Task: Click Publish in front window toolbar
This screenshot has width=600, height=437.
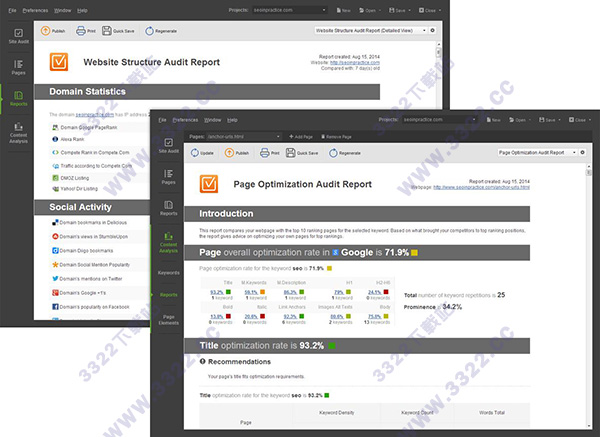Action: (x=236, y=153)
